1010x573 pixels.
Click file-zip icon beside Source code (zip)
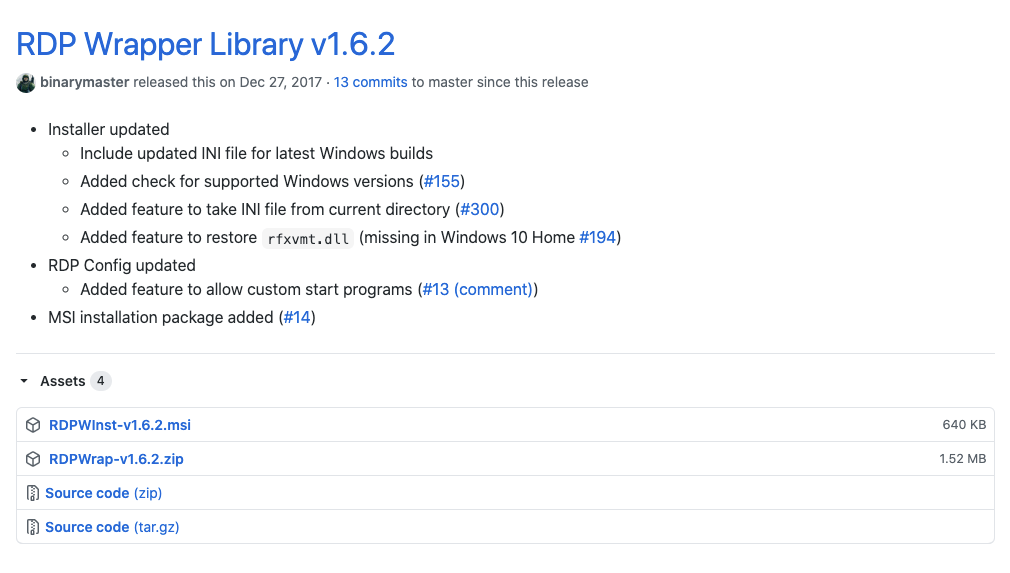[33, 493]
